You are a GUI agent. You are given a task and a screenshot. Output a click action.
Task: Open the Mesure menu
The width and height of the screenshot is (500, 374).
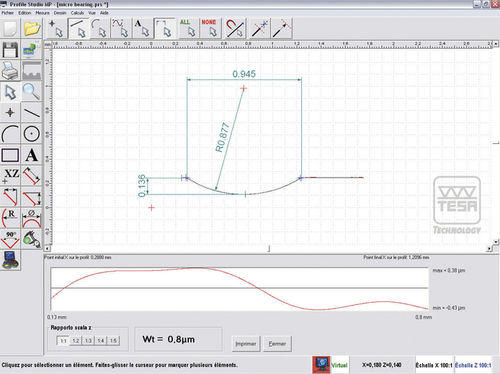pos(42,13)
